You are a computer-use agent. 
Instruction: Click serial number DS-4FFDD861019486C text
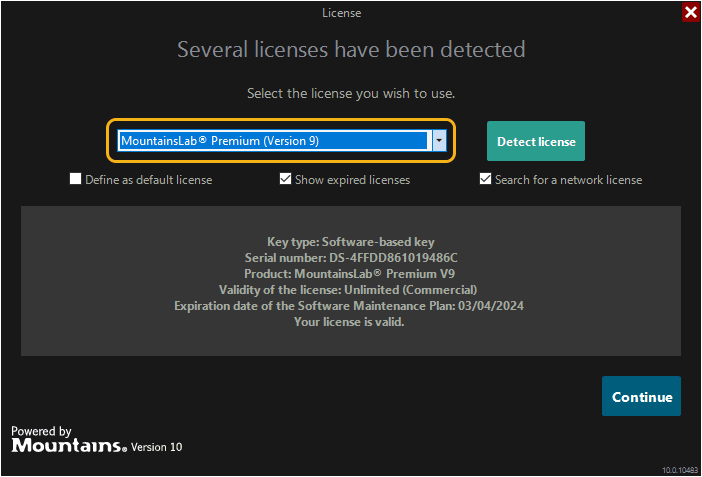pos(393,258)
